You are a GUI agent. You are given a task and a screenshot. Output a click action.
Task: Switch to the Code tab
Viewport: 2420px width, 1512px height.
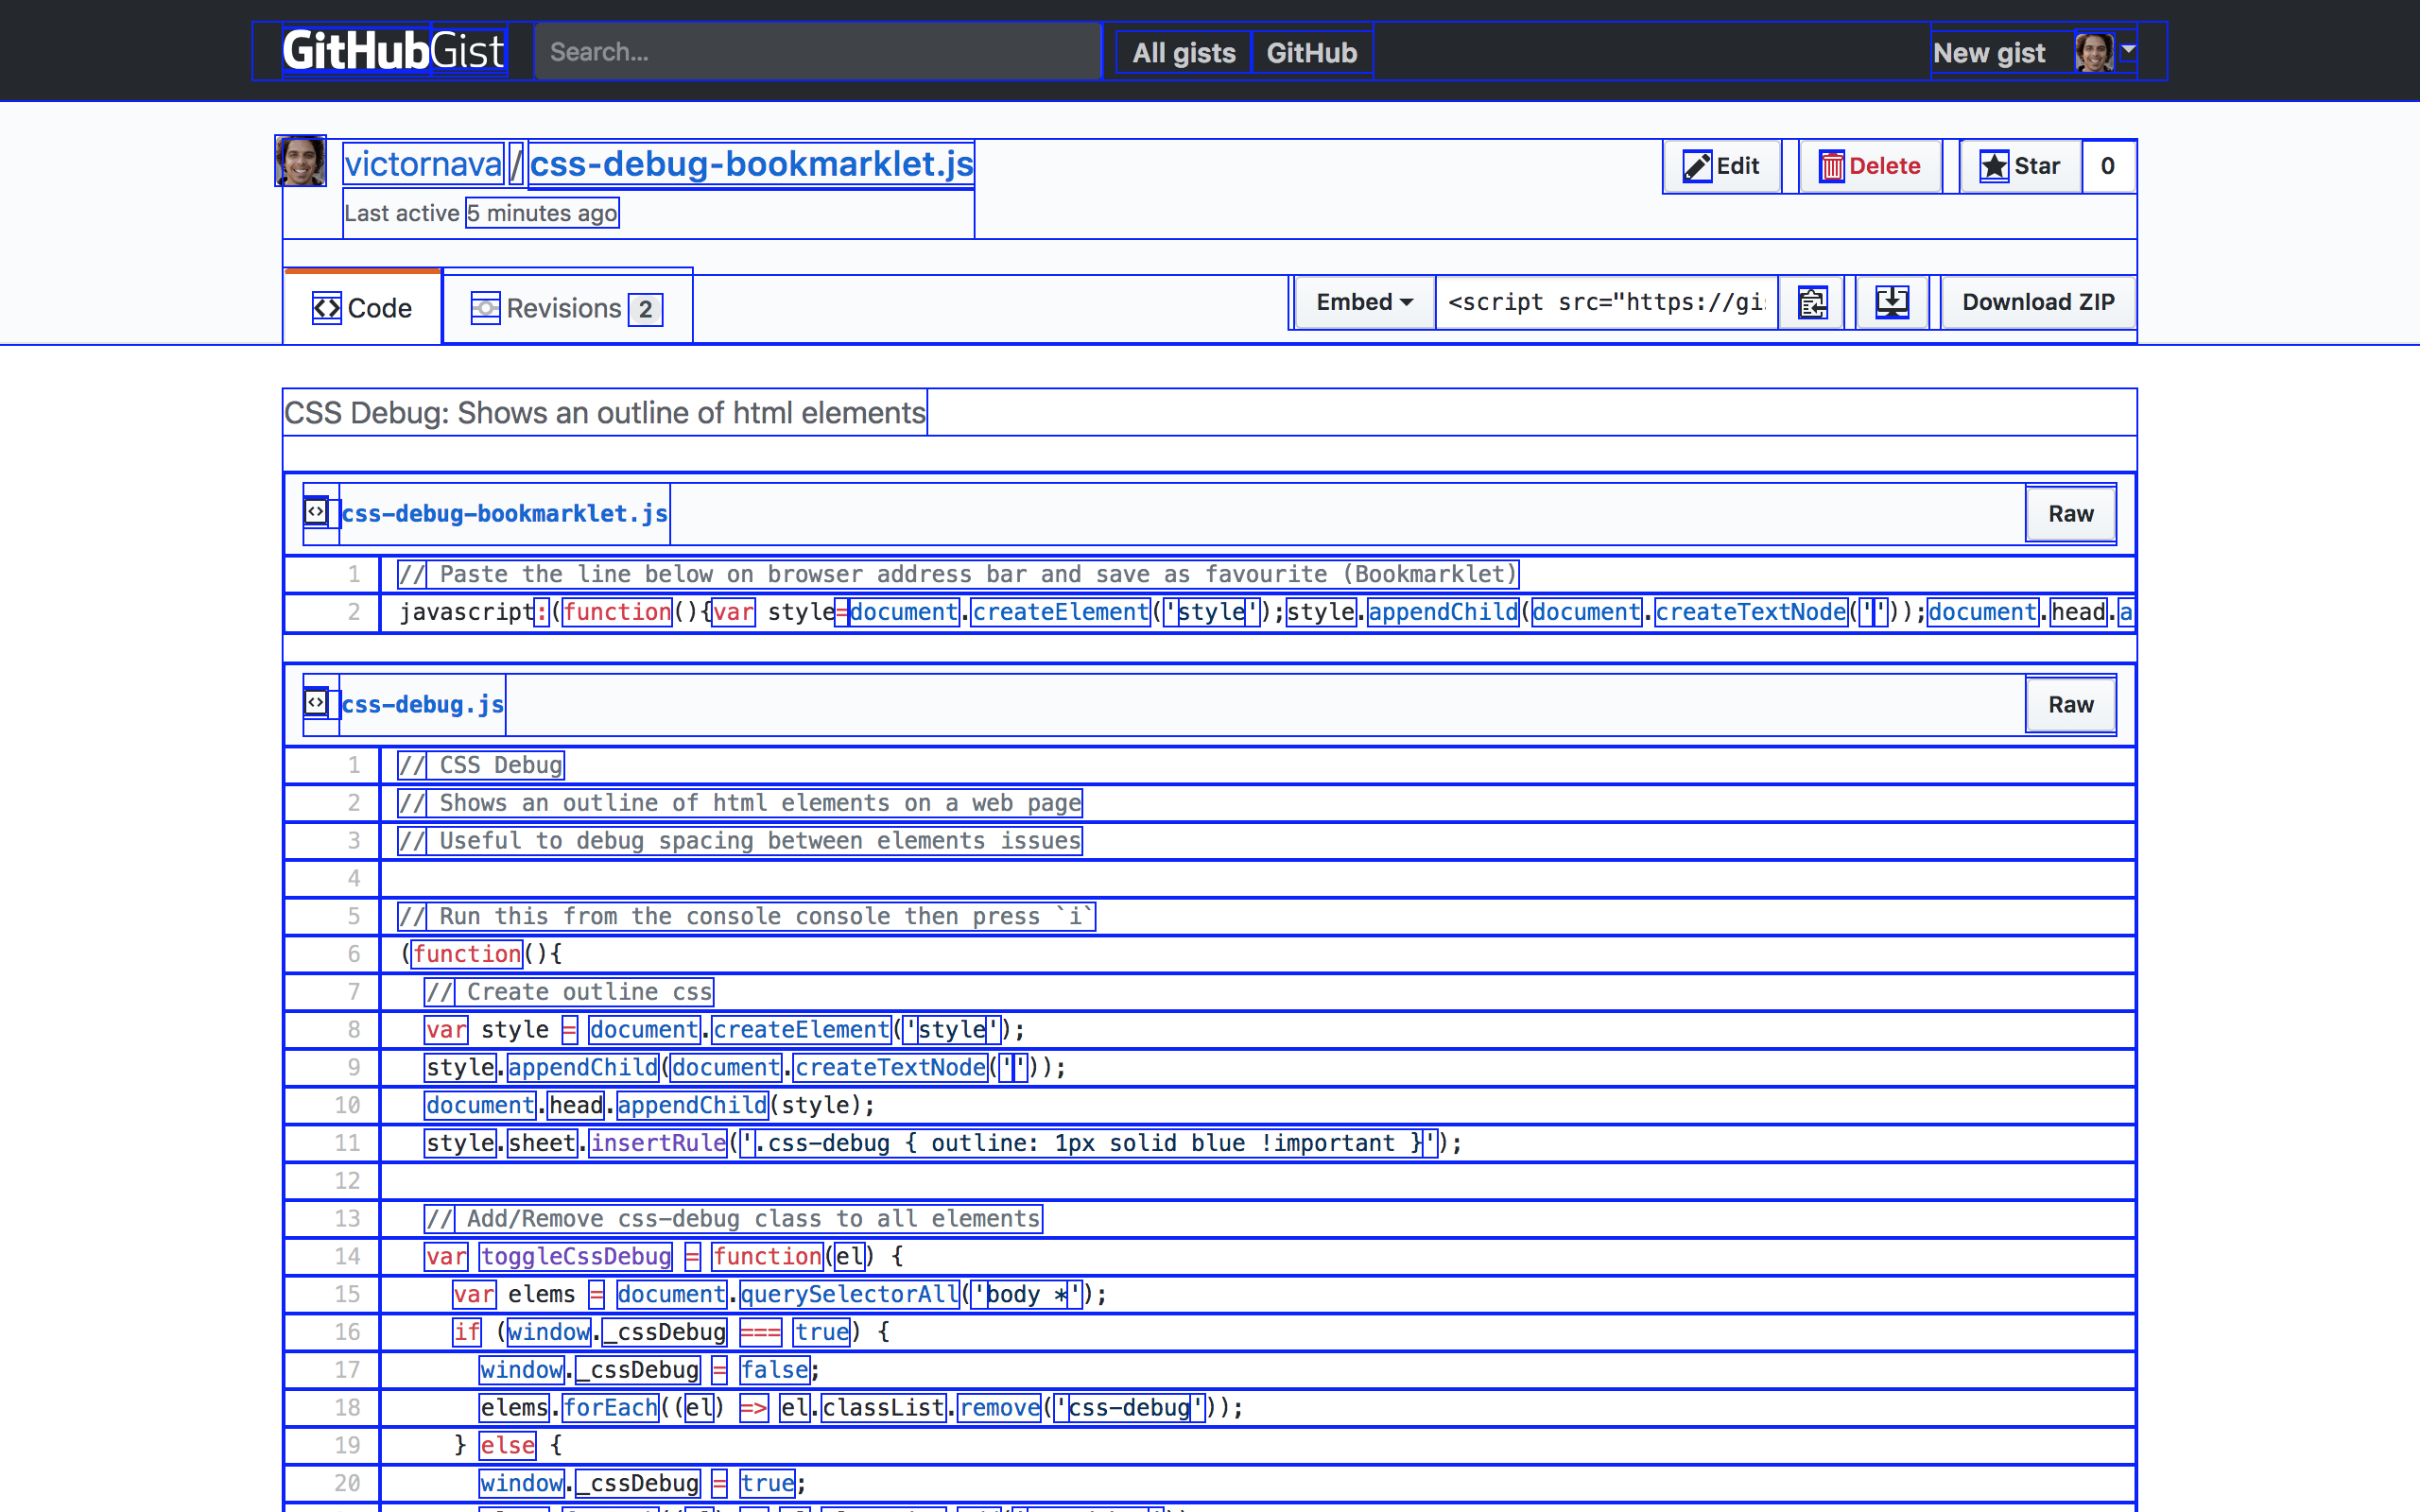362,308
